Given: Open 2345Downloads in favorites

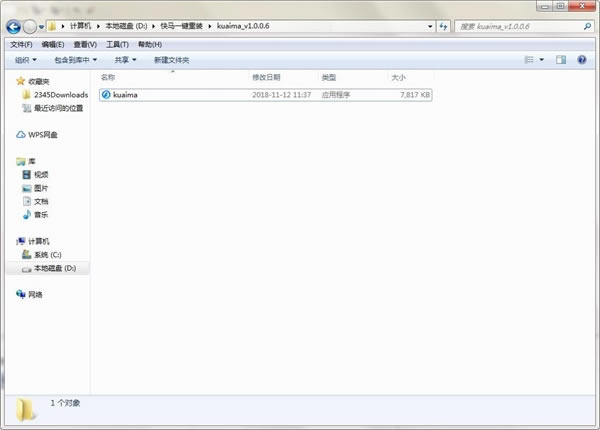Looking at the screenshot, I should (x=61, y=95).
